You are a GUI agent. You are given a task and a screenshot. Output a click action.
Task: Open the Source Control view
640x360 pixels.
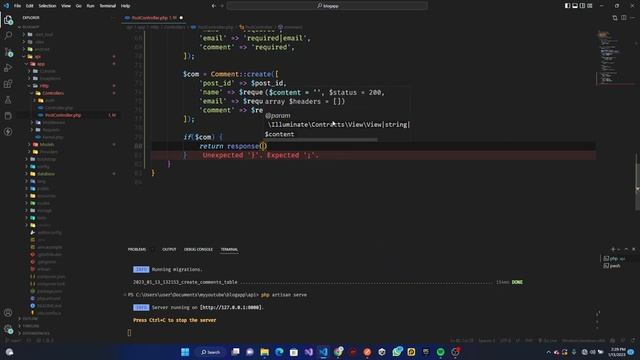[8, 52]
